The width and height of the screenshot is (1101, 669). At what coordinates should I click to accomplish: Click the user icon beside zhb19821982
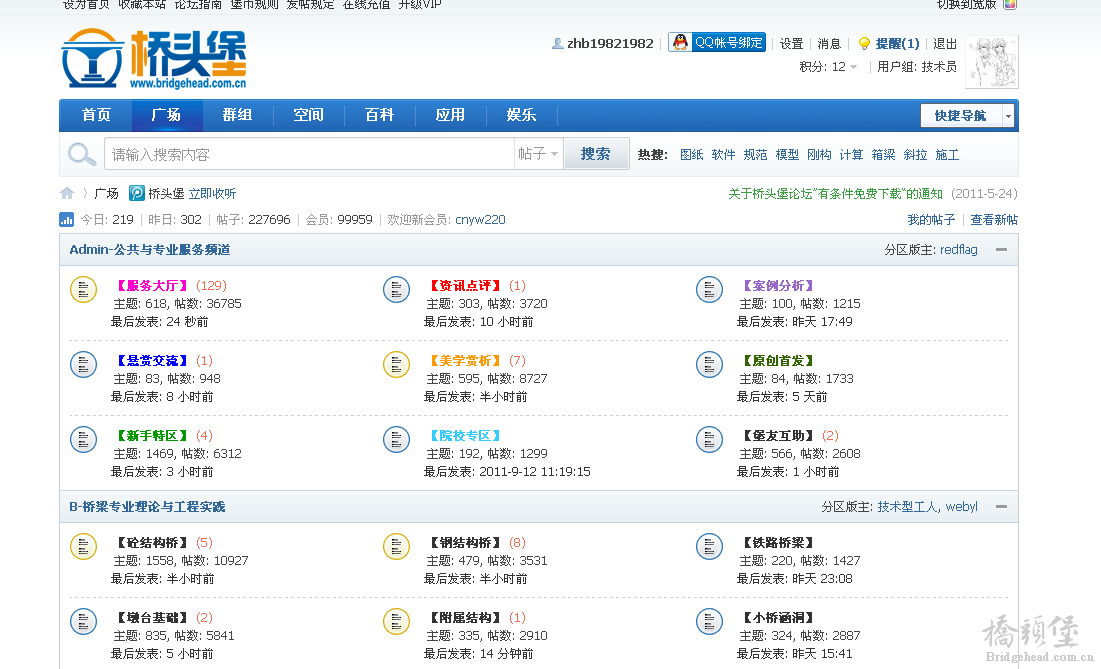point(558,44)
